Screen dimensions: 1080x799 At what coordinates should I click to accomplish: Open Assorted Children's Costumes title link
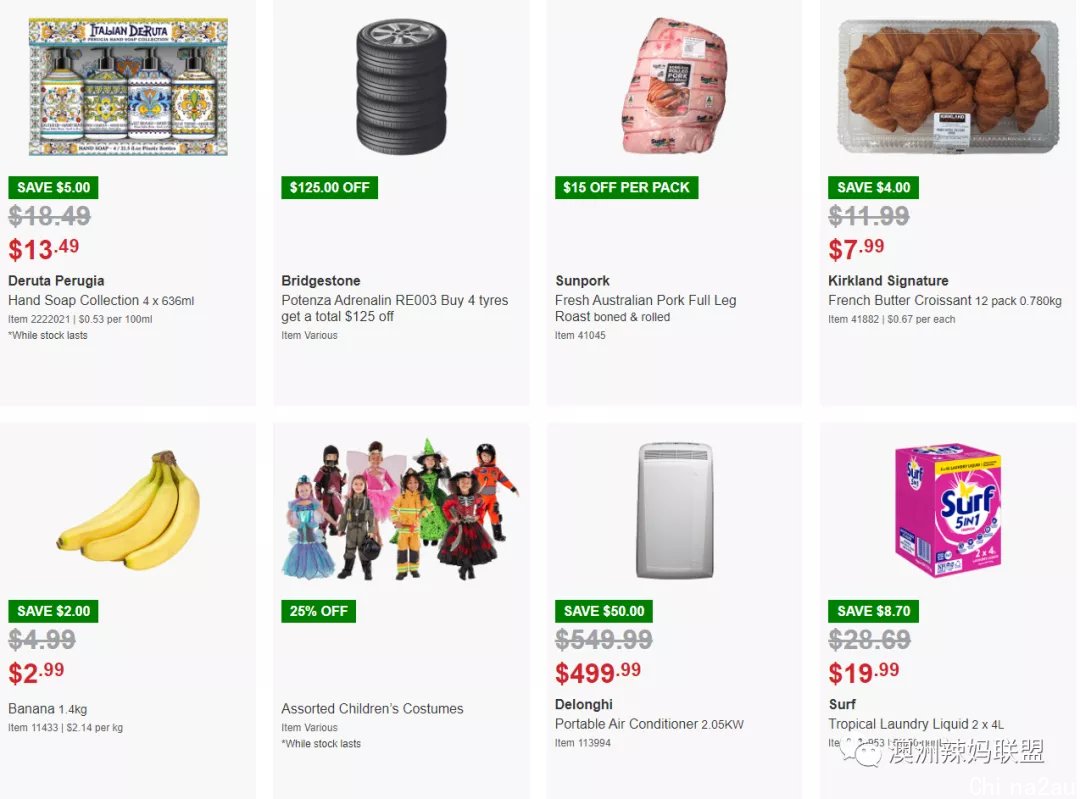tap(372, 708)
